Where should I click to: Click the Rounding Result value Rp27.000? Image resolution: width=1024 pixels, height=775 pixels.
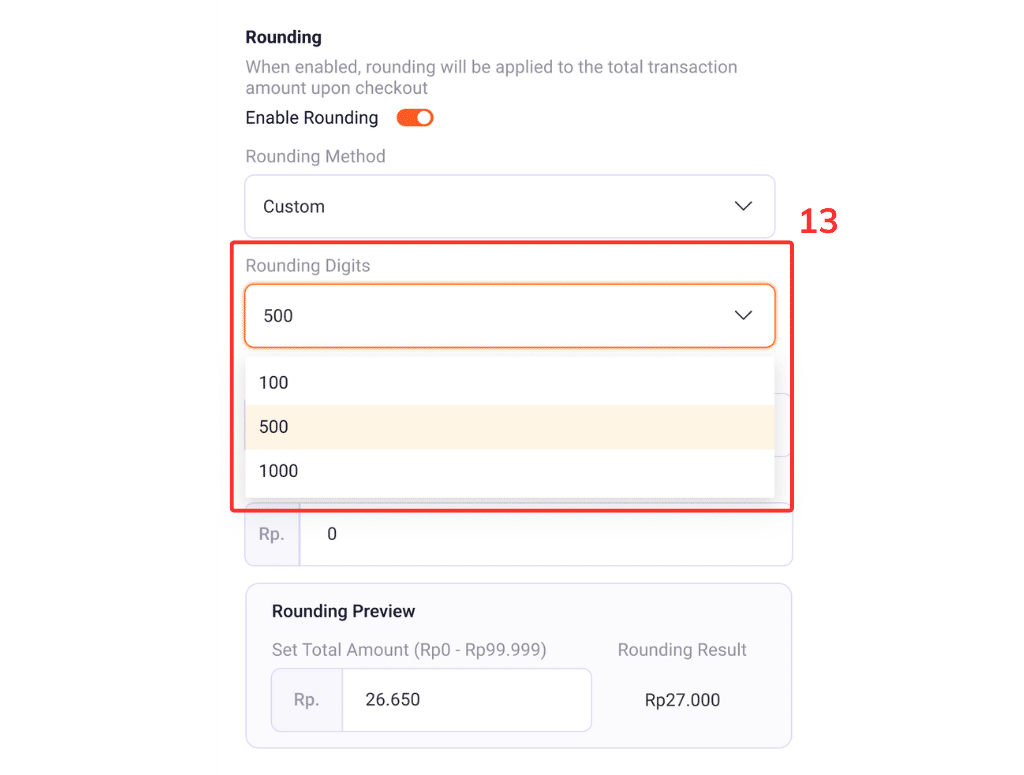[x=682, y=700]
